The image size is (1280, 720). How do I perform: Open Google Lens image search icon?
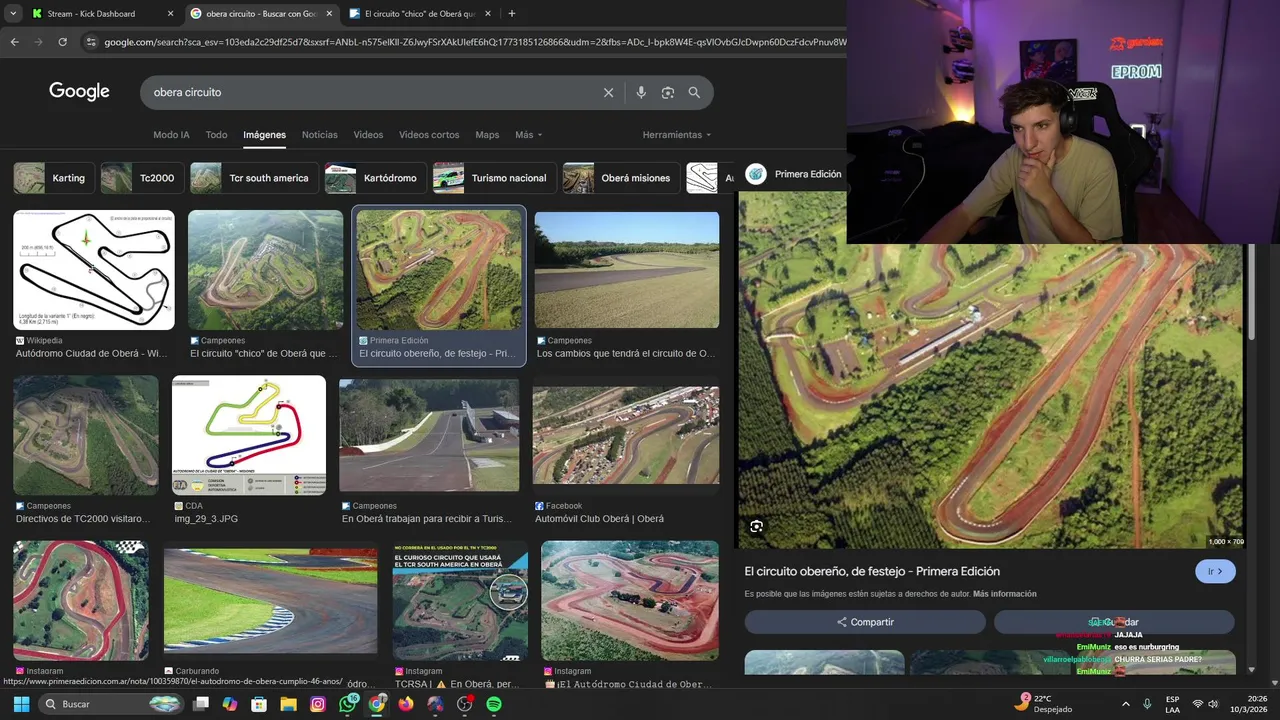click(x=667, y=92)
